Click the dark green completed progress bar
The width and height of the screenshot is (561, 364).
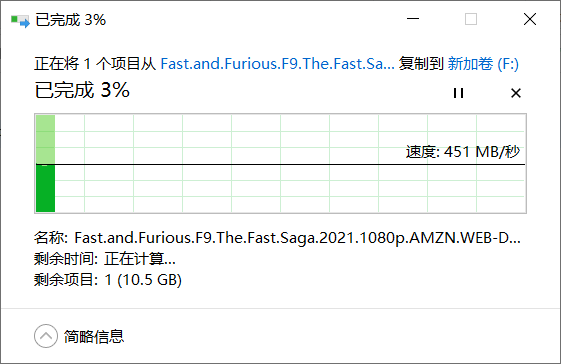(45, 189)
